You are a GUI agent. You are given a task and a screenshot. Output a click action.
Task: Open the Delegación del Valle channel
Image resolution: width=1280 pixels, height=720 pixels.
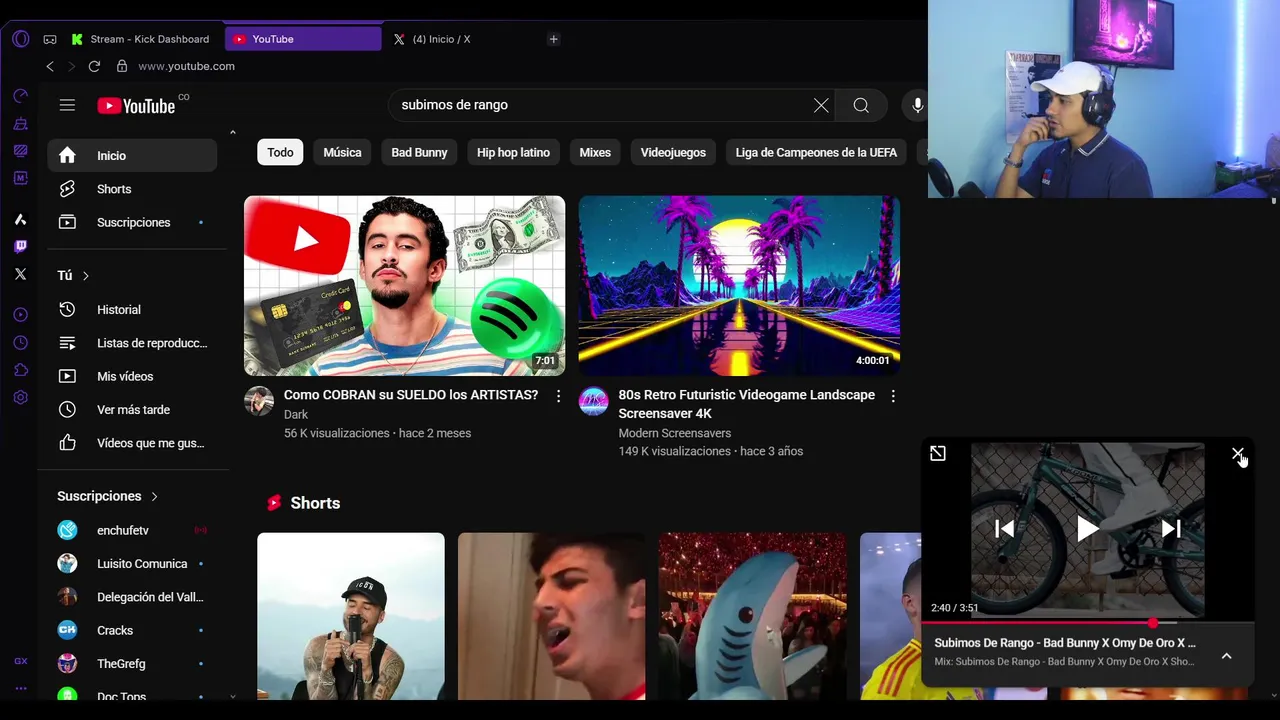click(132, 597)
